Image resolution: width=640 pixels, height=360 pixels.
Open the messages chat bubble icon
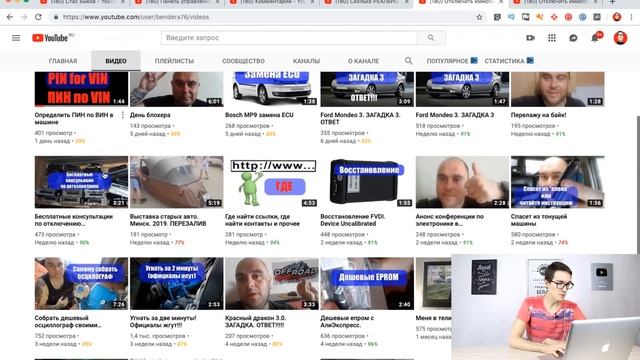click(x=573, y=38)
